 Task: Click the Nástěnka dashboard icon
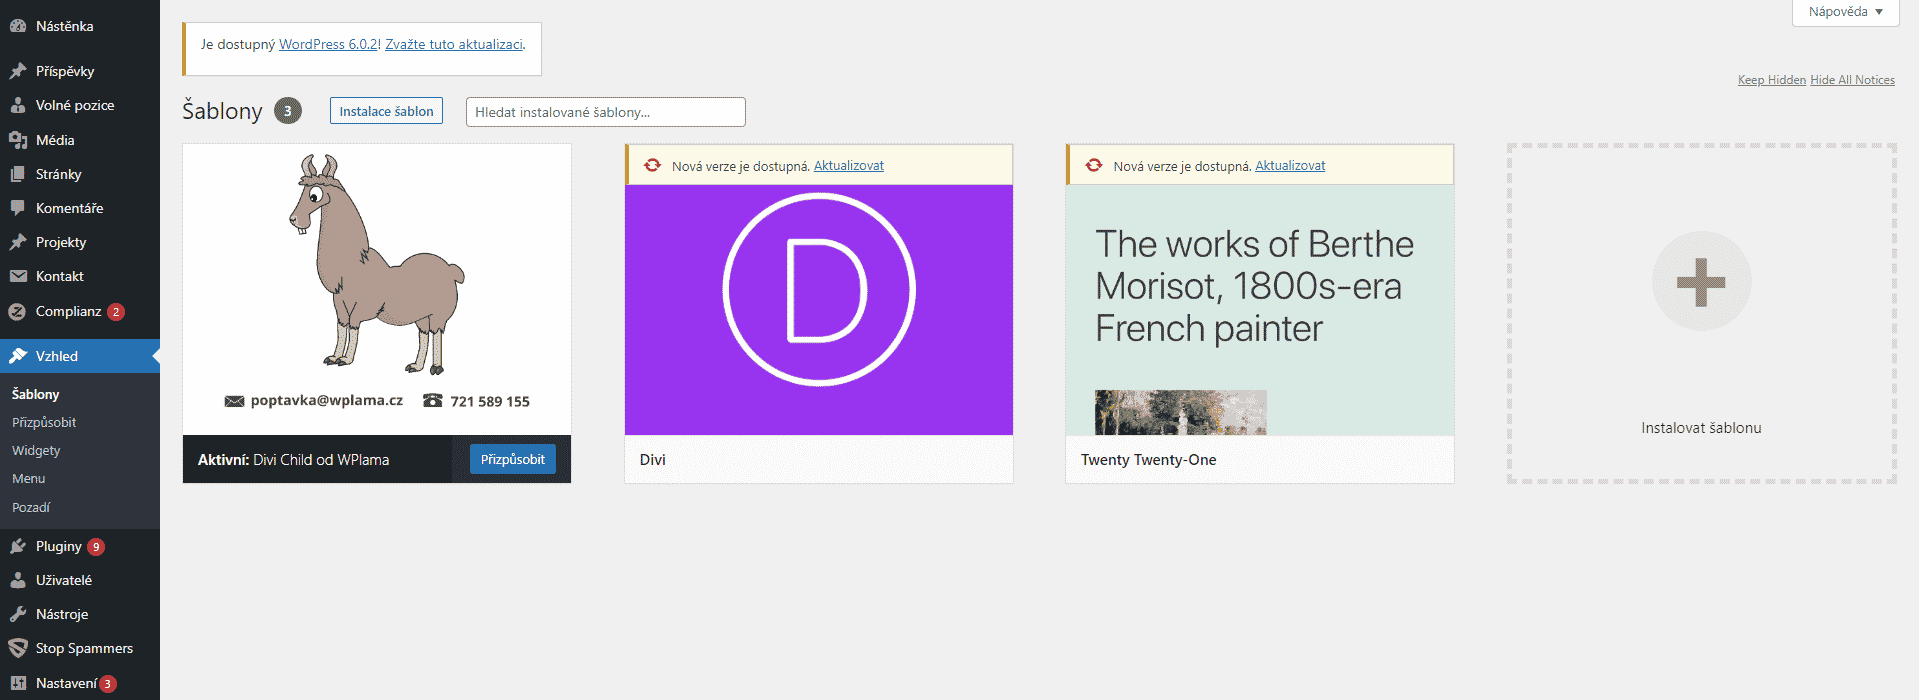18,26
